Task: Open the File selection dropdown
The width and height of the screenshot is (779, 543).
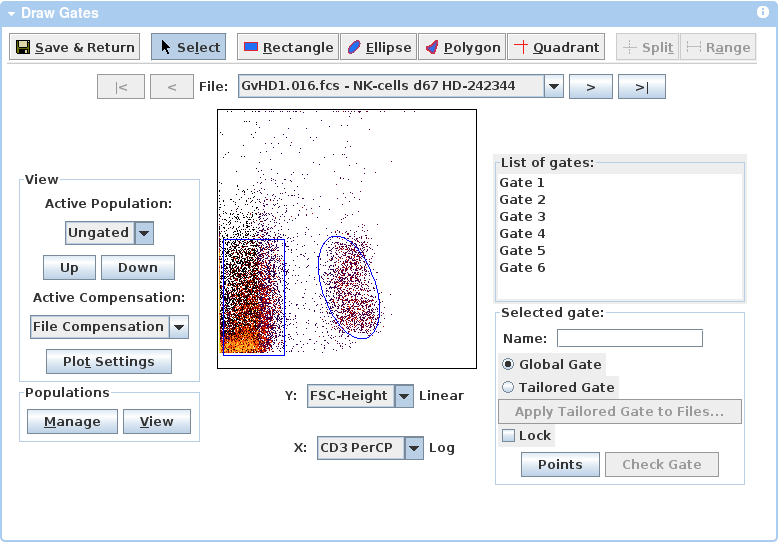Action: [x=554, y=87]
